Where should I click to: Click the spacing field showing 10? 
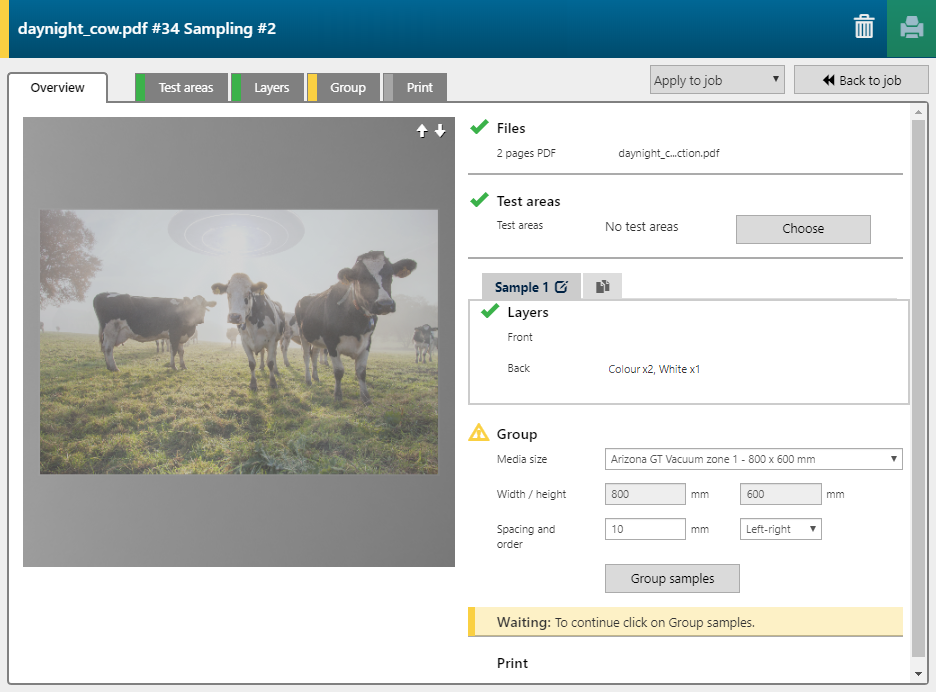tap(645, 529)
